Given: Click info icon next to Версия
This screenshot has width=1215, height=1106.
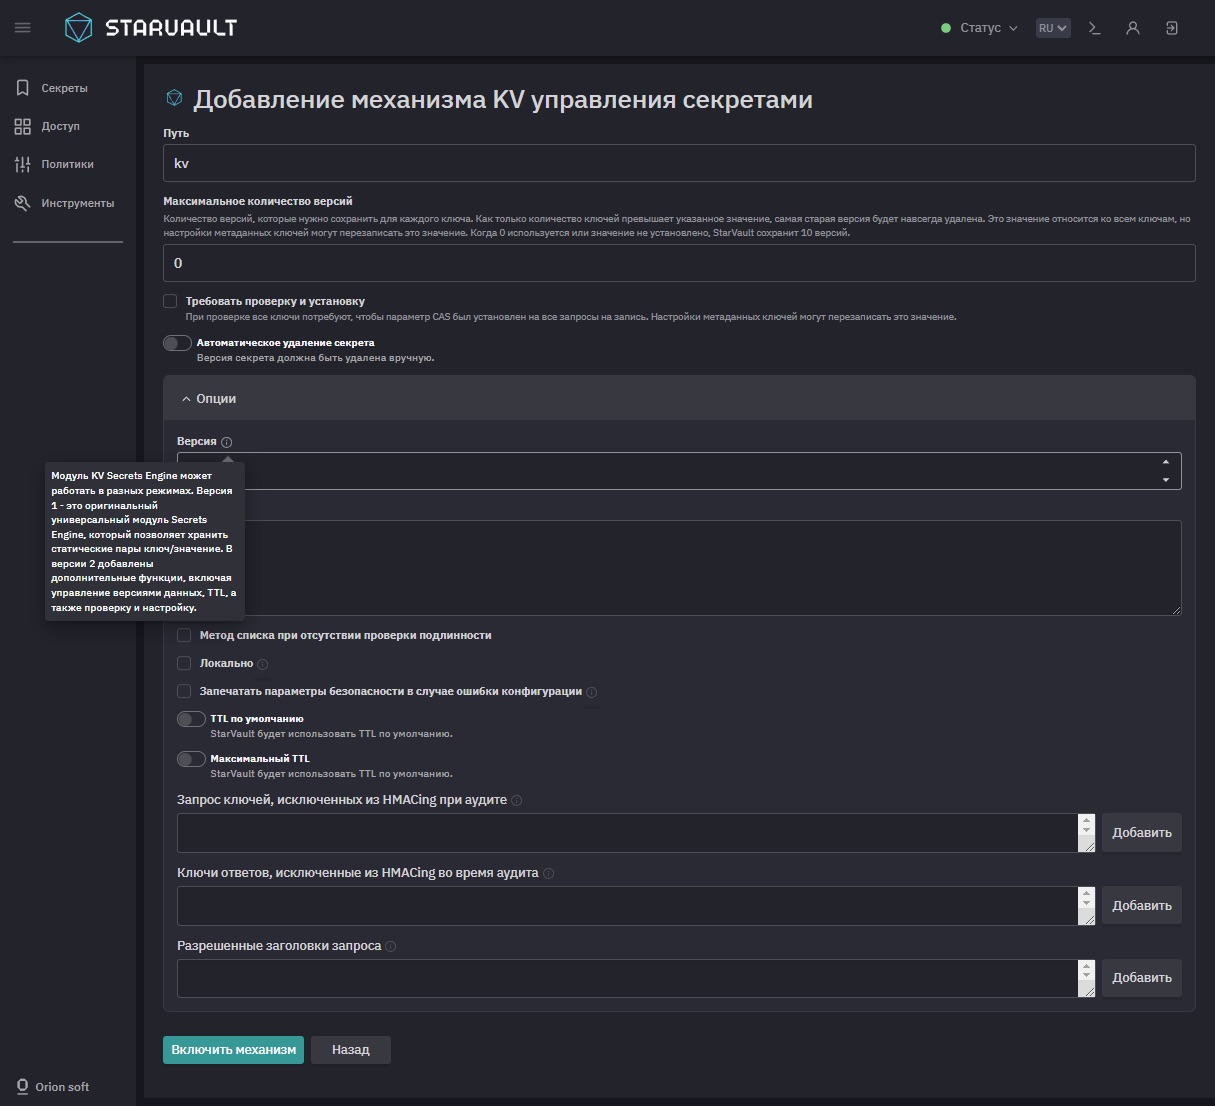Looking at the screenshot, I should point(227,442).
